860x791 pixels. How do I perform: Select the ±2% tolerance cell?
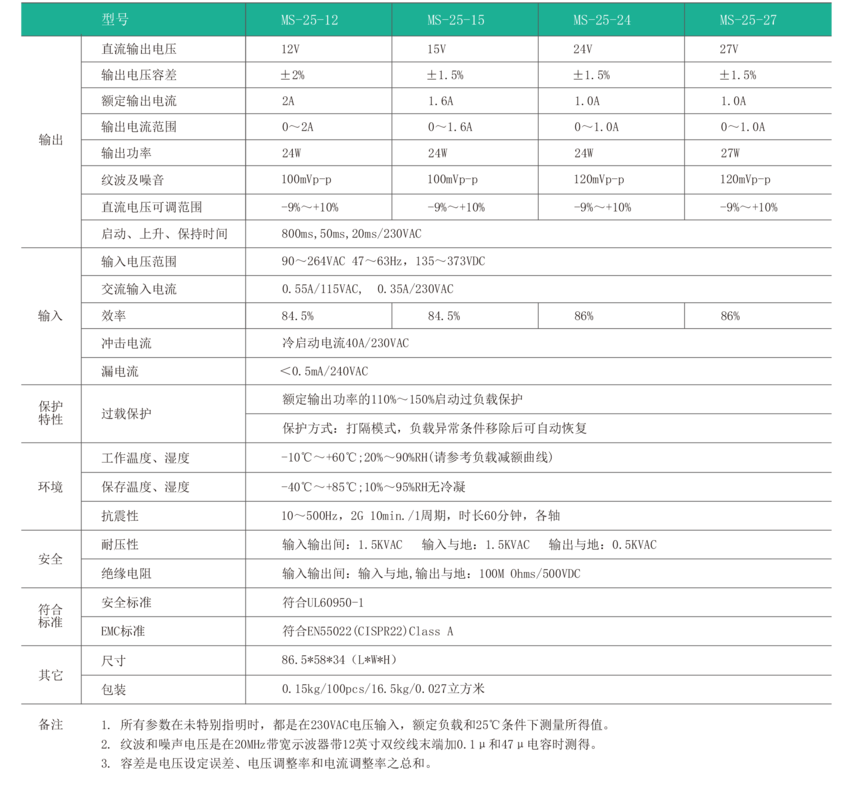click(292, 75)
